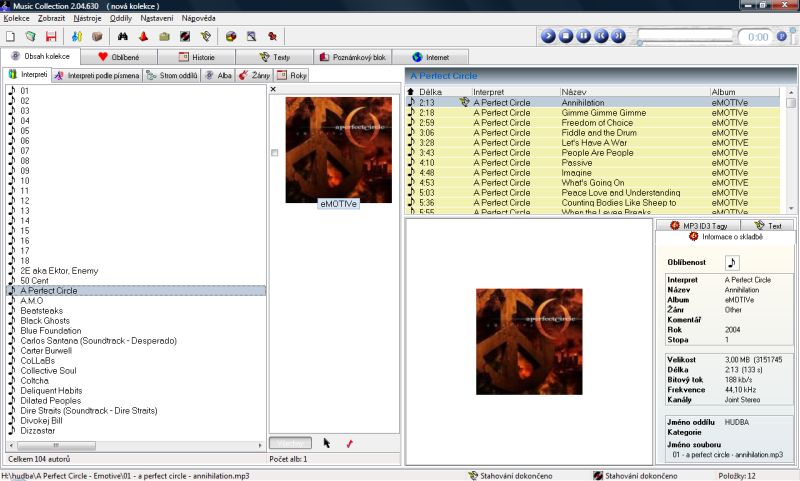
Task: Open search with the binoculars icon
Action: 123,36
